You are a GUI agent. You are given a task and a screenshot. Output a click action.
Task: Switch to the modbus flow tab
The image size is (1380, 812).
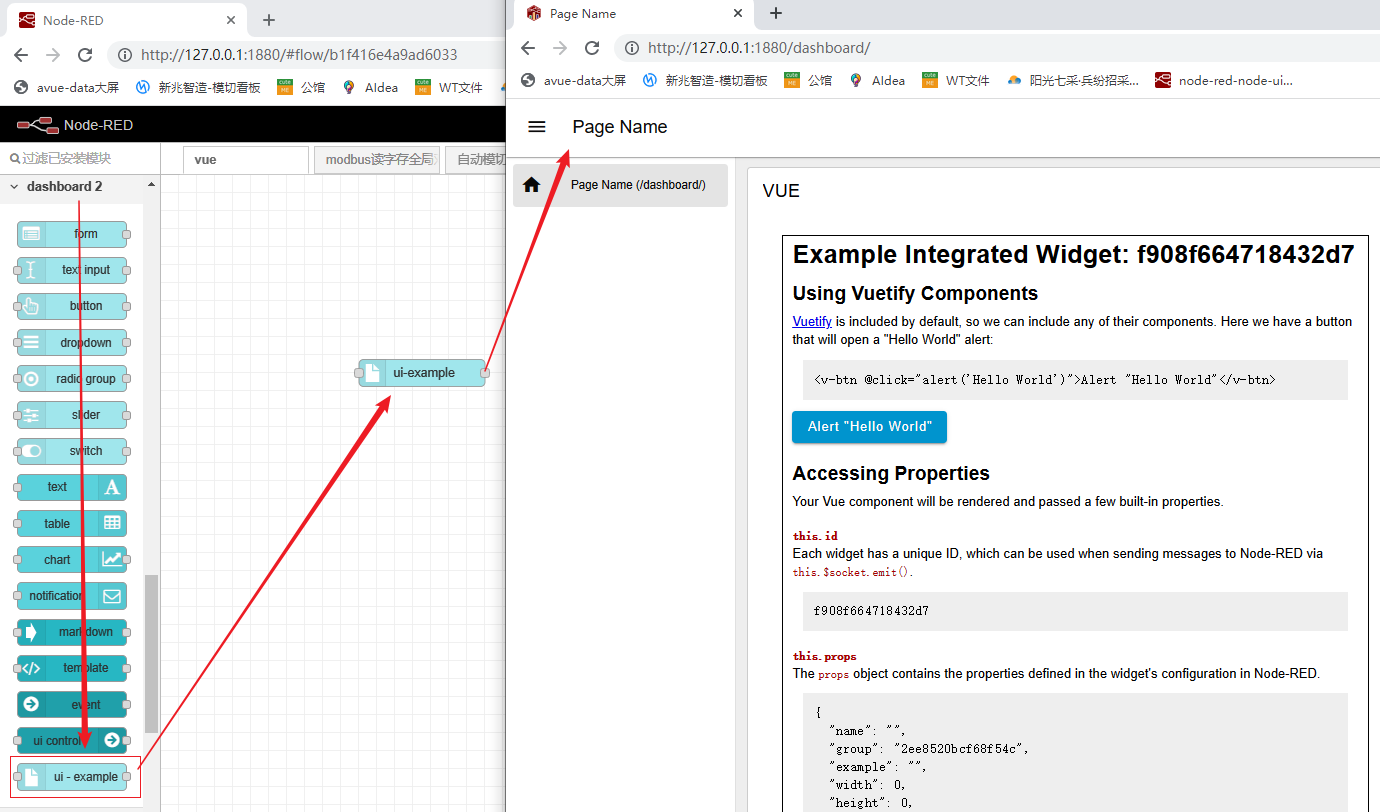(x=376, y=160)
